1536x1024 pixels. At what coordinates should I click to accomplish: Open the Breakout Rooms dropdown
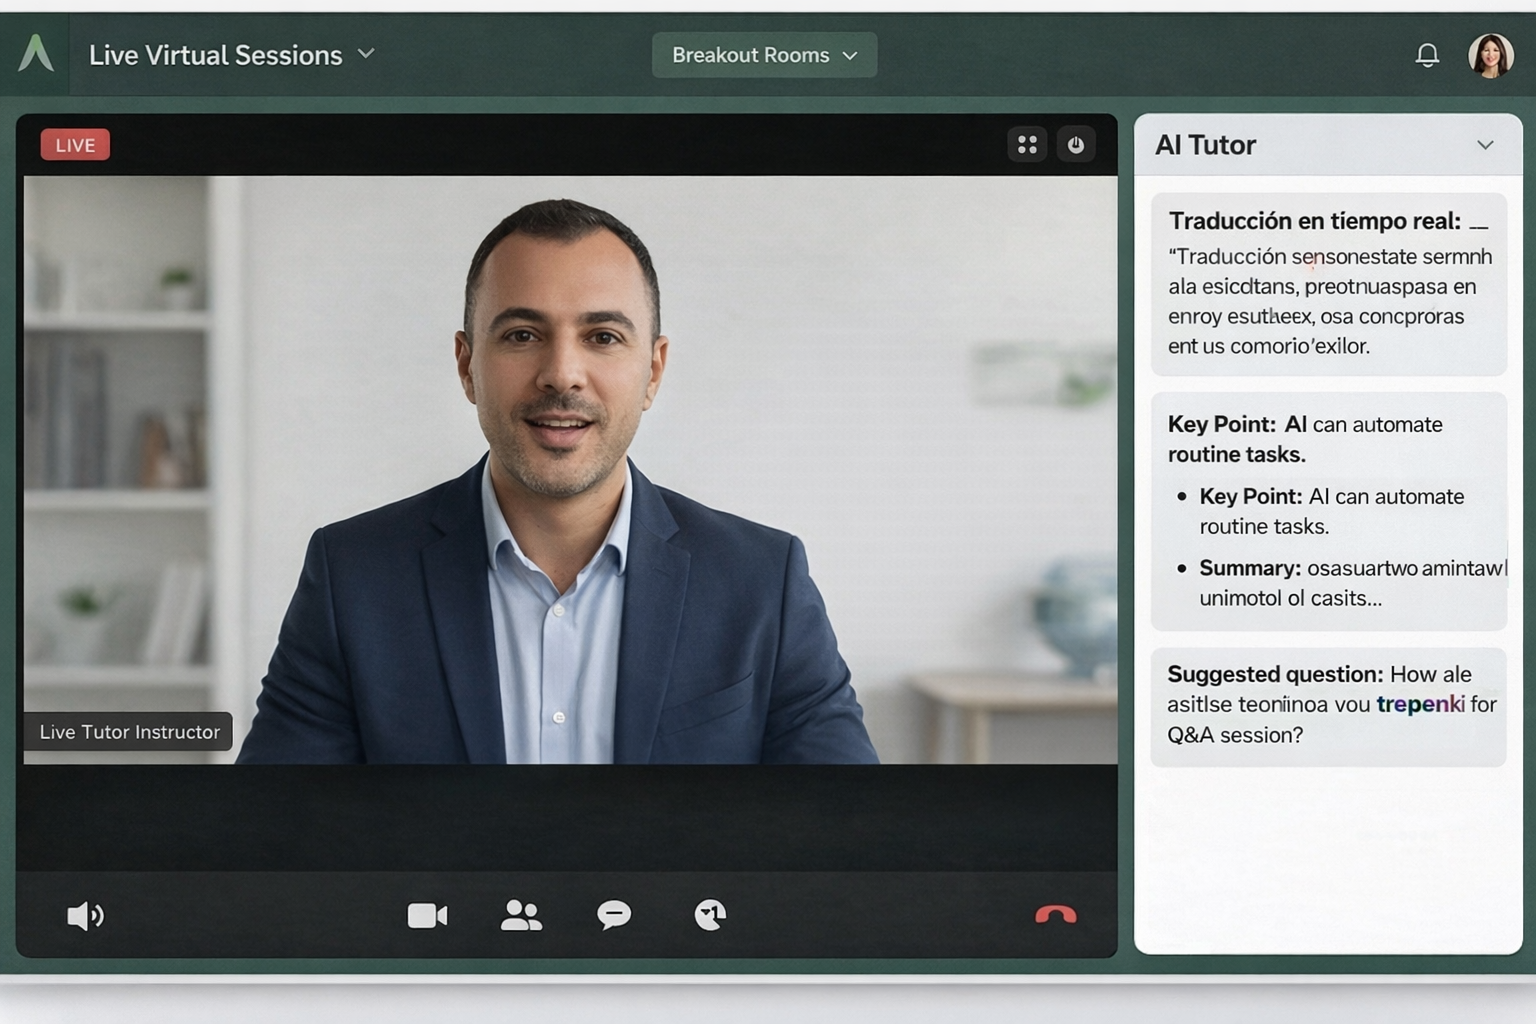[x=764, y=55]
